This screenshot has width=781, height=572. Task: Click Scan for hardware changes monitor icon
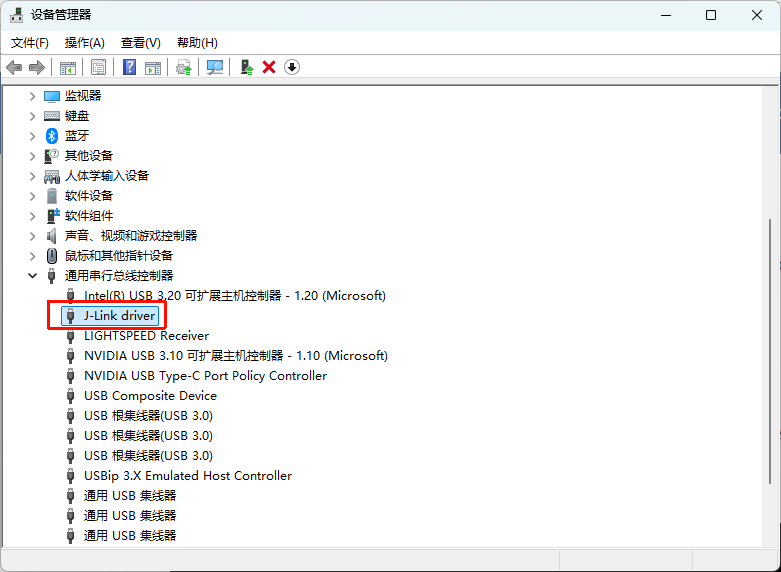click(214, 67)
